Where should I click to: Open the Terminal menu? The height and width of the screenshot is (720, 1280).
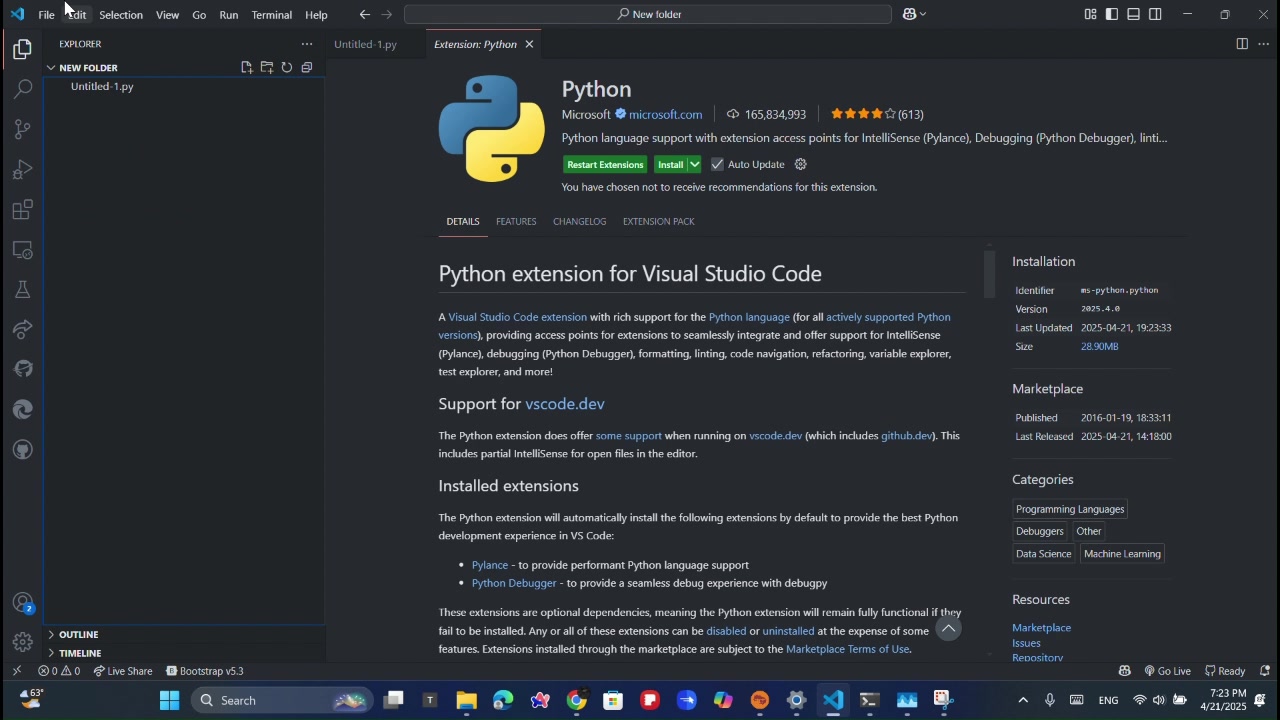point(271,15)
